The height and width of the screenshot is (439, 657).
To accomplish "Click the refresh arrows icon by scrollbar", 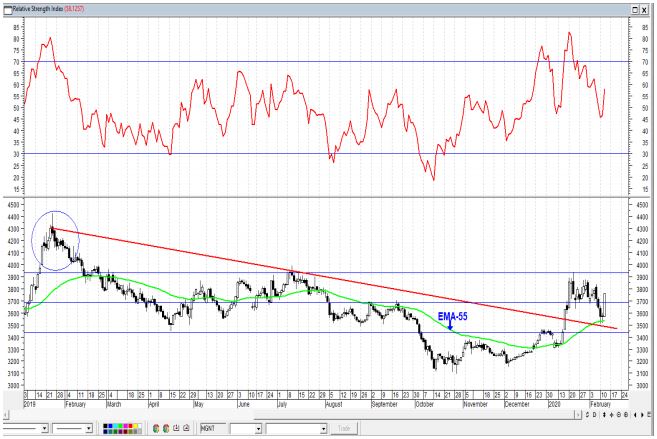I will click(587, 415).
